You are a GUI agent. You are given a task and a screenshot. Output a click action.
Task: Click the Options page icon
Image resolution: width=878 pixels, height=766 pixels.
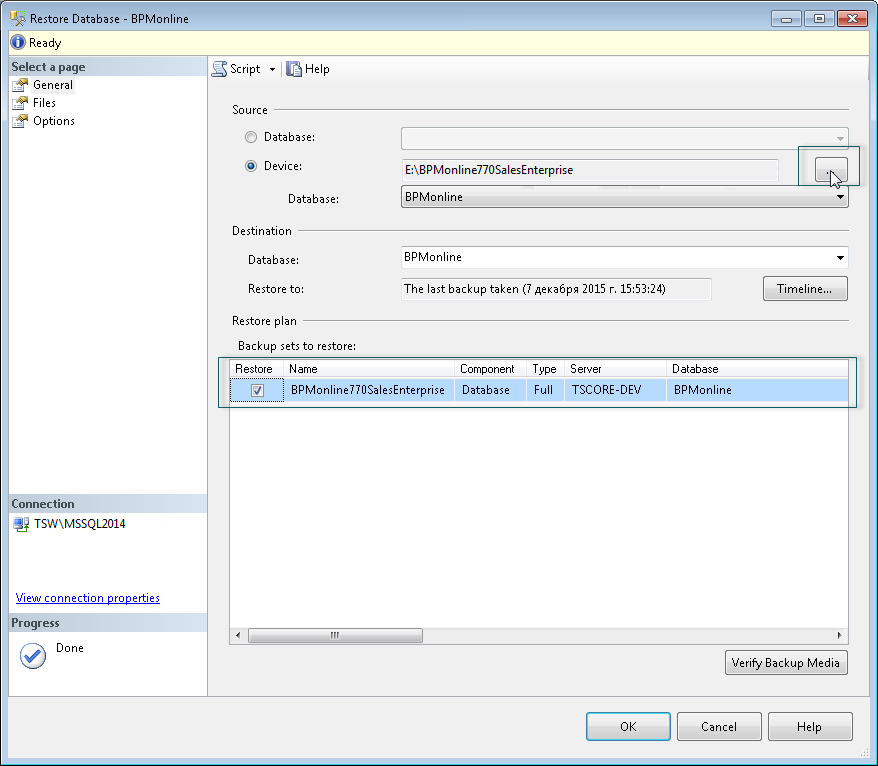tap(20, 121)
